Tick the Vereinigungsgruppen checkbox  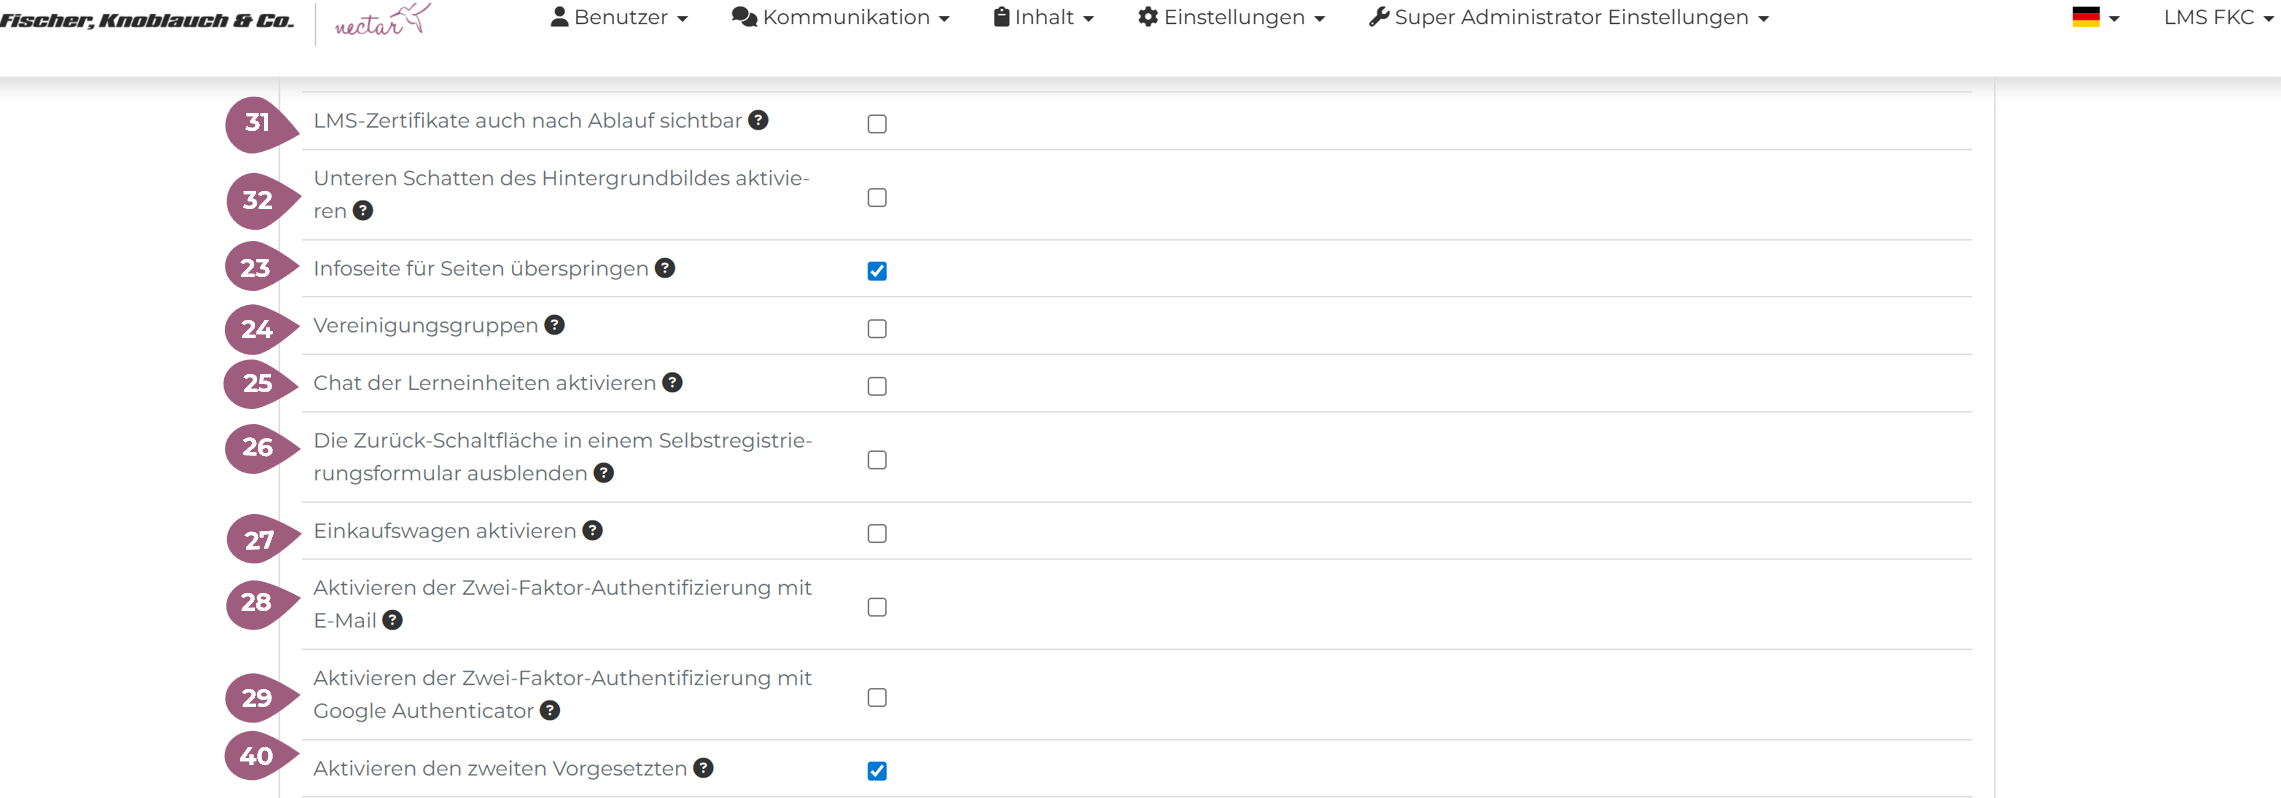(x=877, y=329)
